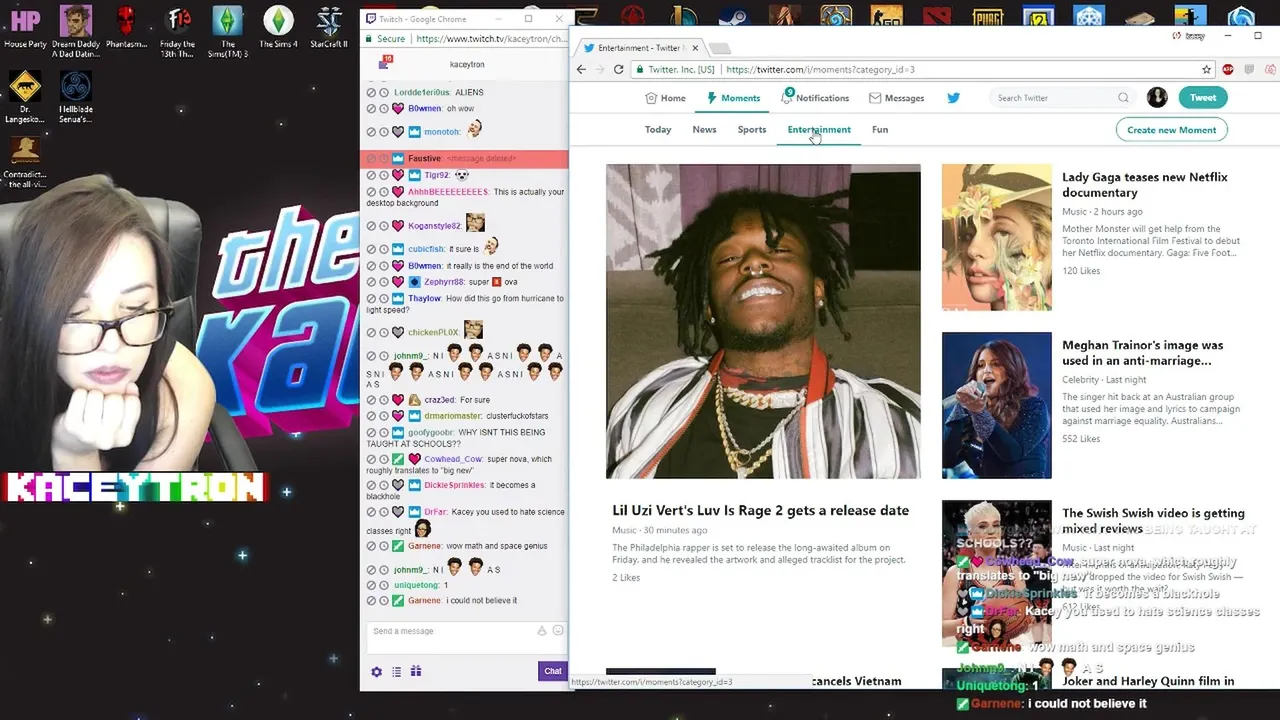
Task: Open Swish Swish video mixed reviews link
Action: pyautogui.click(x=1153, y=521)
